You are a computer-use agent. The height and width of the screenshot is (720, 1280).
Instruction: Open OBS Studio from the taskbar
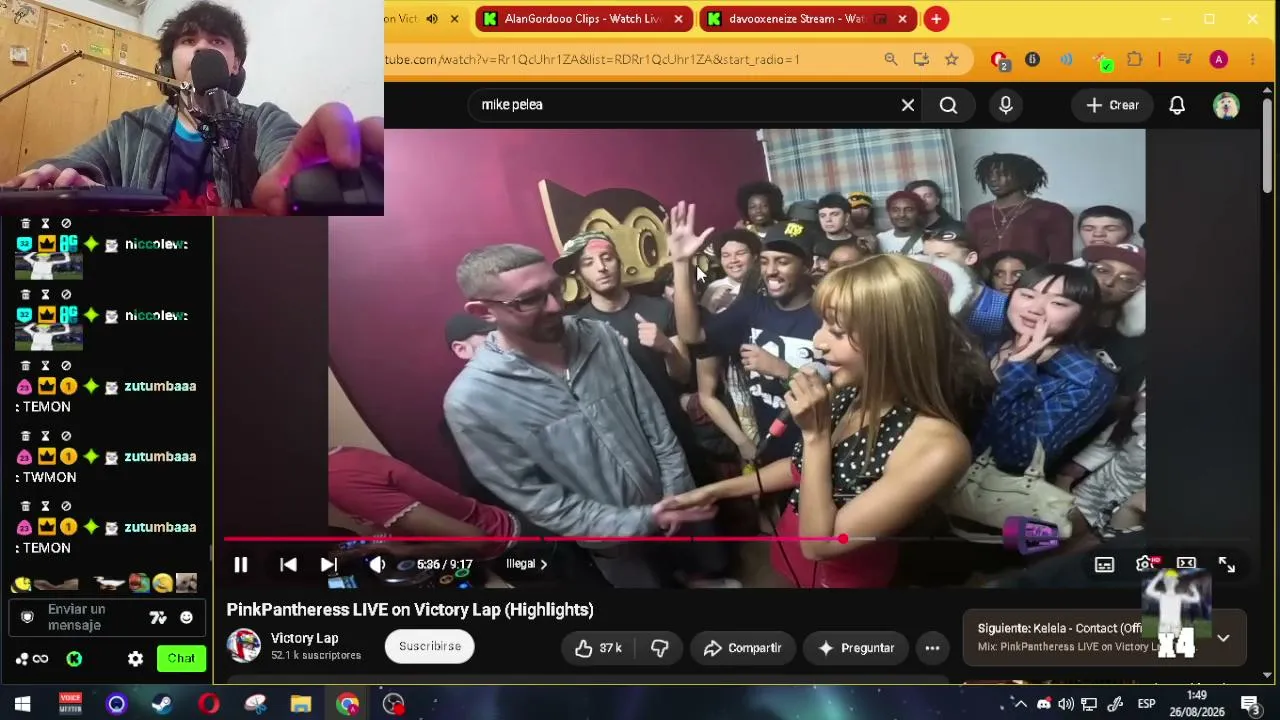pyautogui.click(x=394, y=704)
